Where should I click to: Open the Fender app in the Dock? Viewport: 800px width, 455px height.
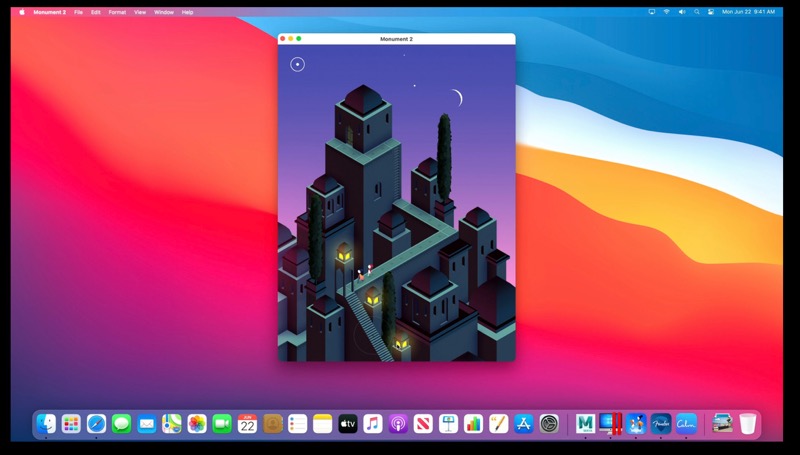pos(661,423)
